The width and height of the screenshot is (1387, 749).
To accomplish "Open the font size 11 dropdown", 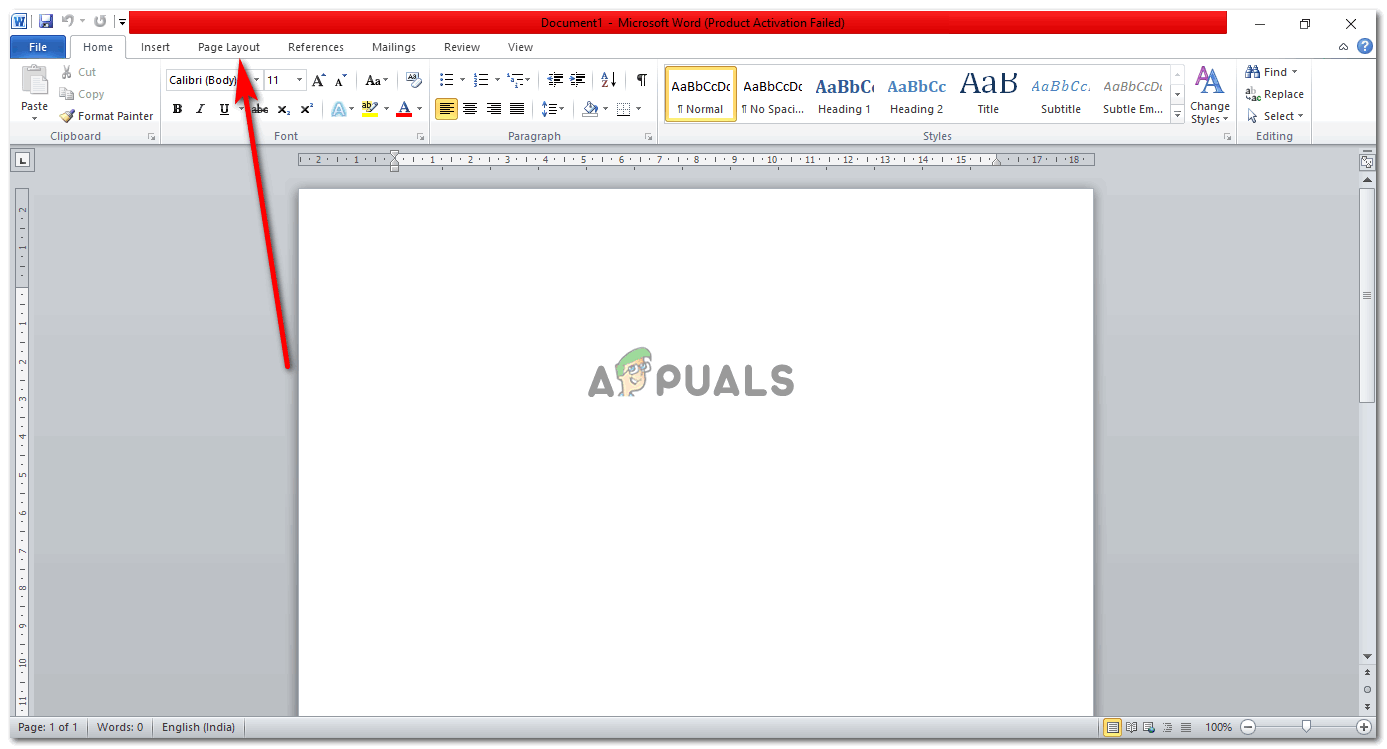I will click(x=299, y=80).
